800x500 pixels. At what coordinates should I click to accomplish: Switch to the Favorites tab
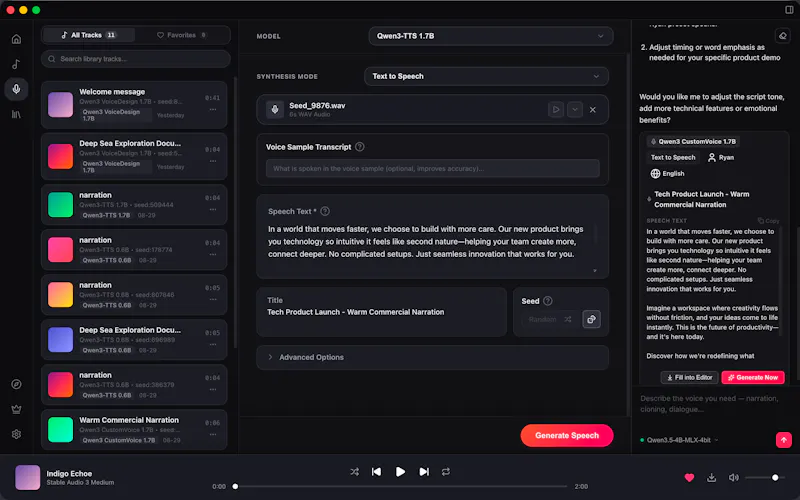pos(181,35)
